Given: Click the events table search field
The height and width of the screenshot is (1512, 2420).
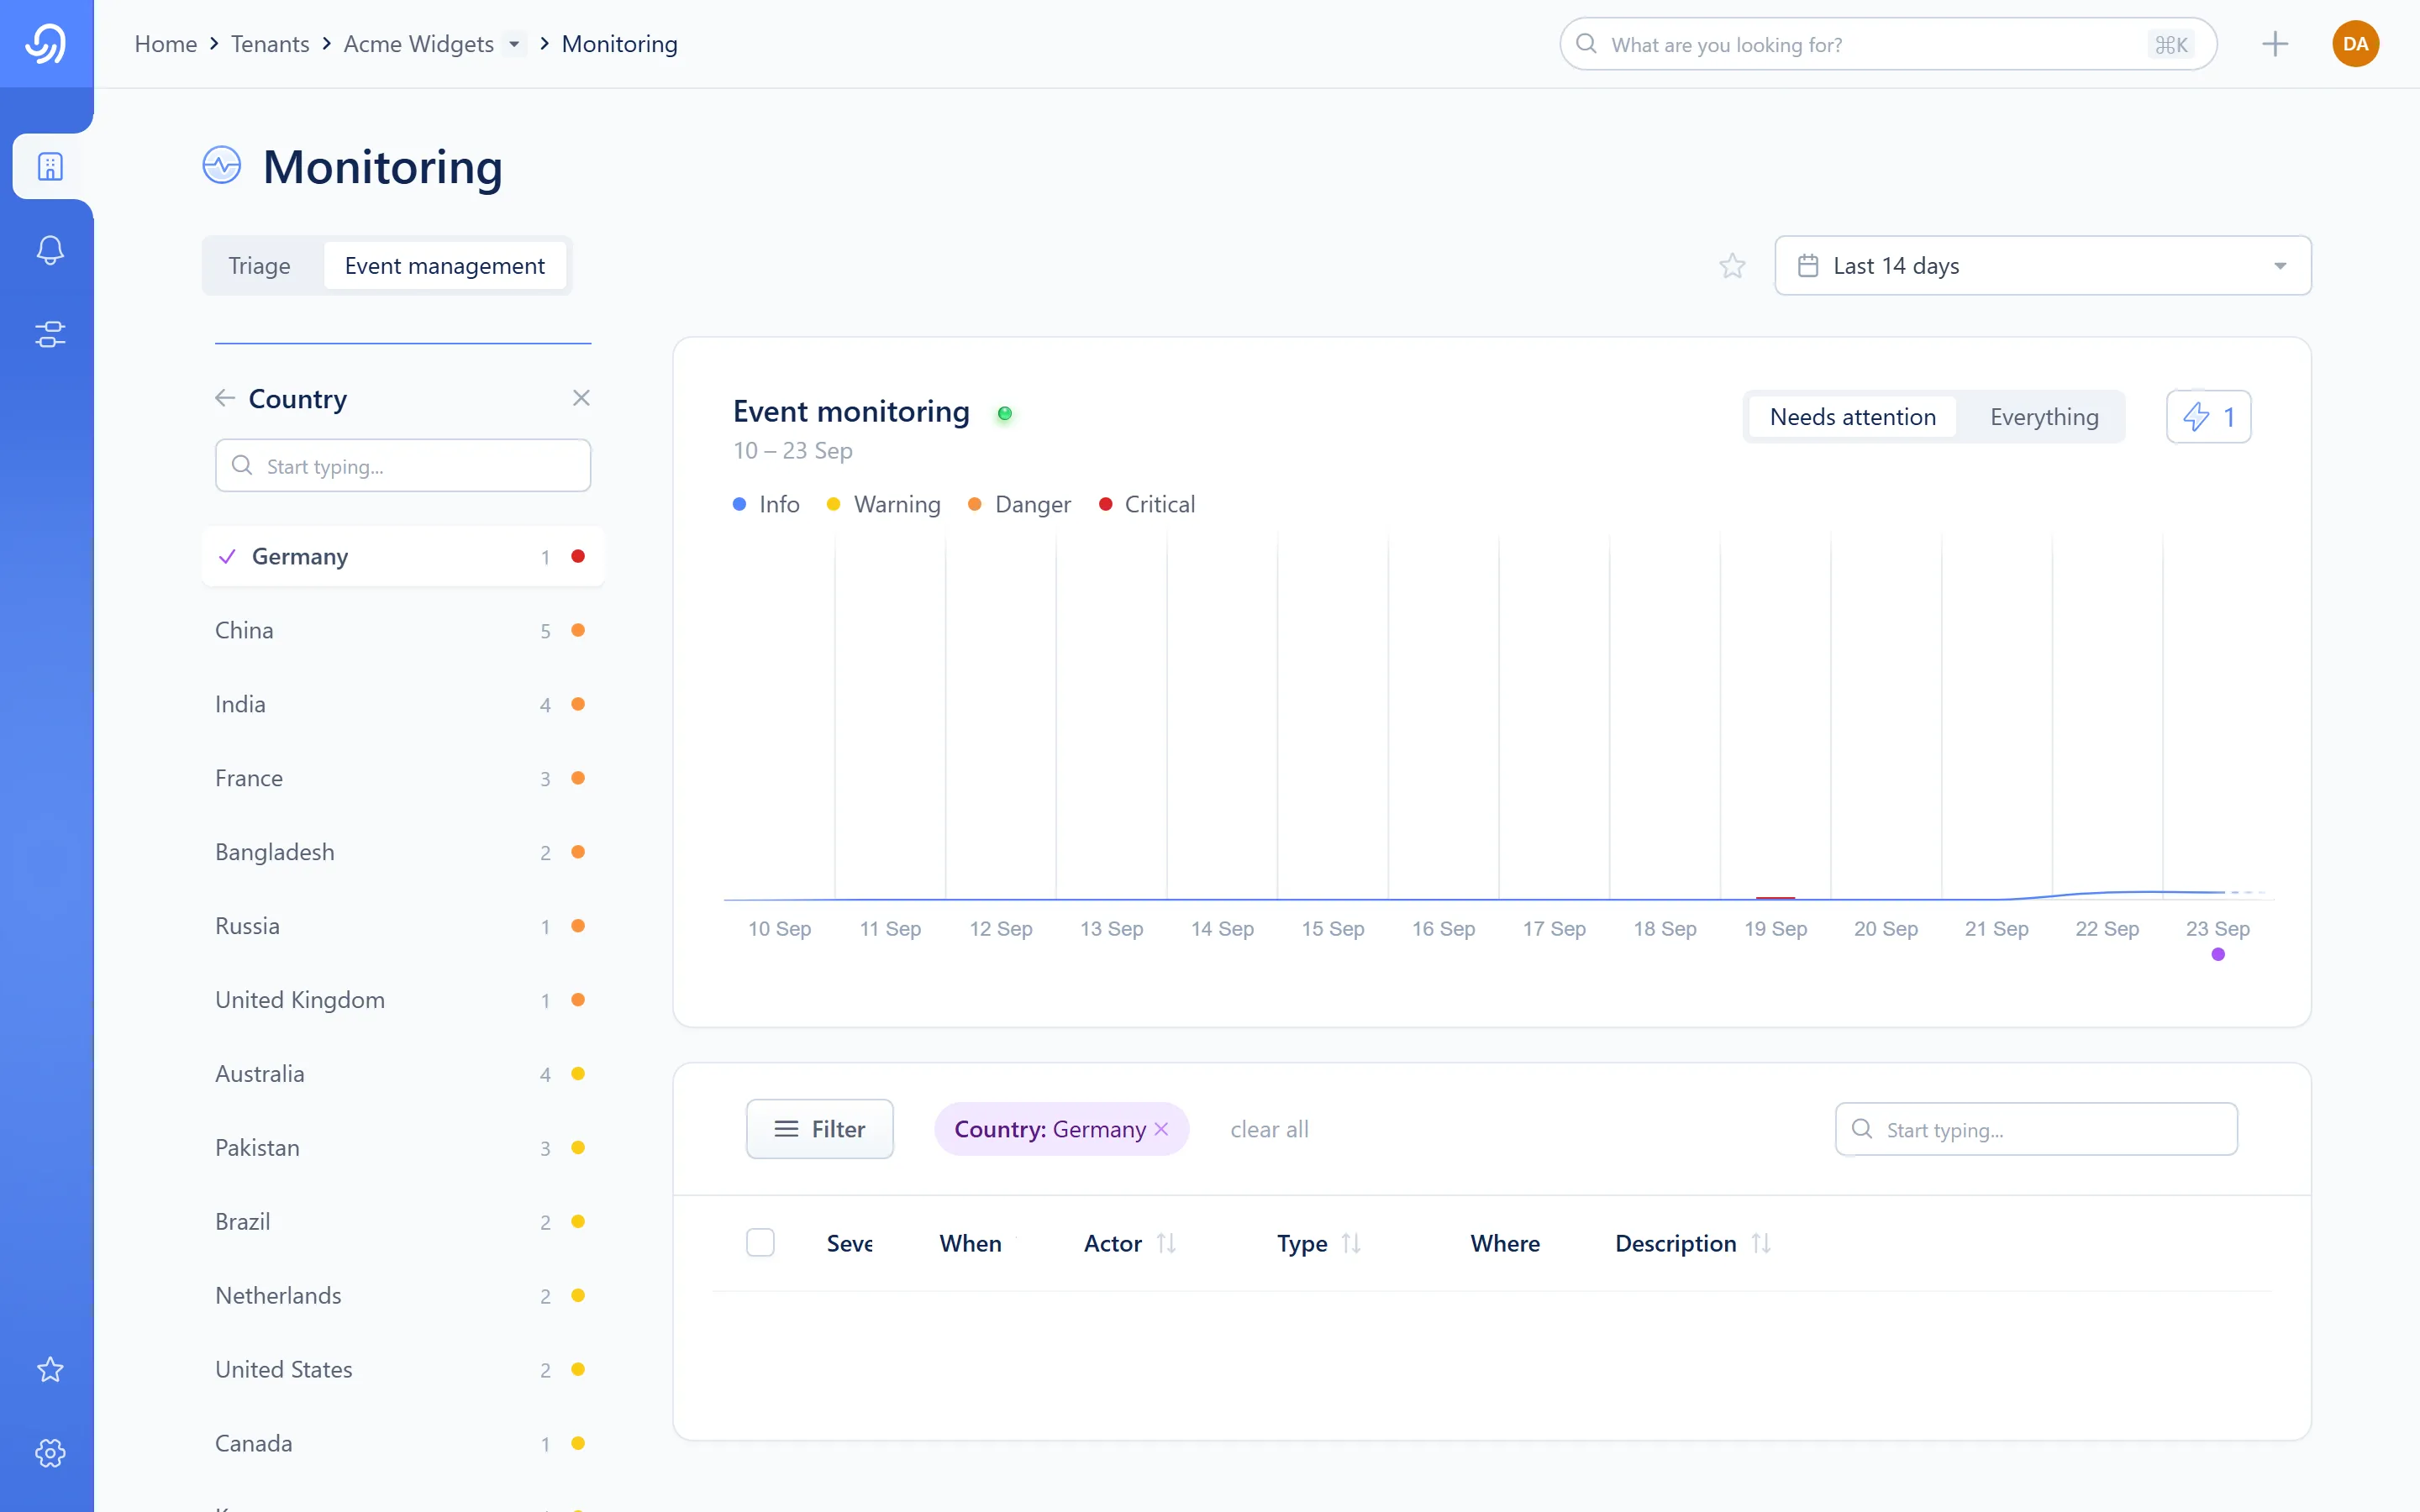Looking at the screenshot, I should pyautogui.click(x=2036, y=1129).
